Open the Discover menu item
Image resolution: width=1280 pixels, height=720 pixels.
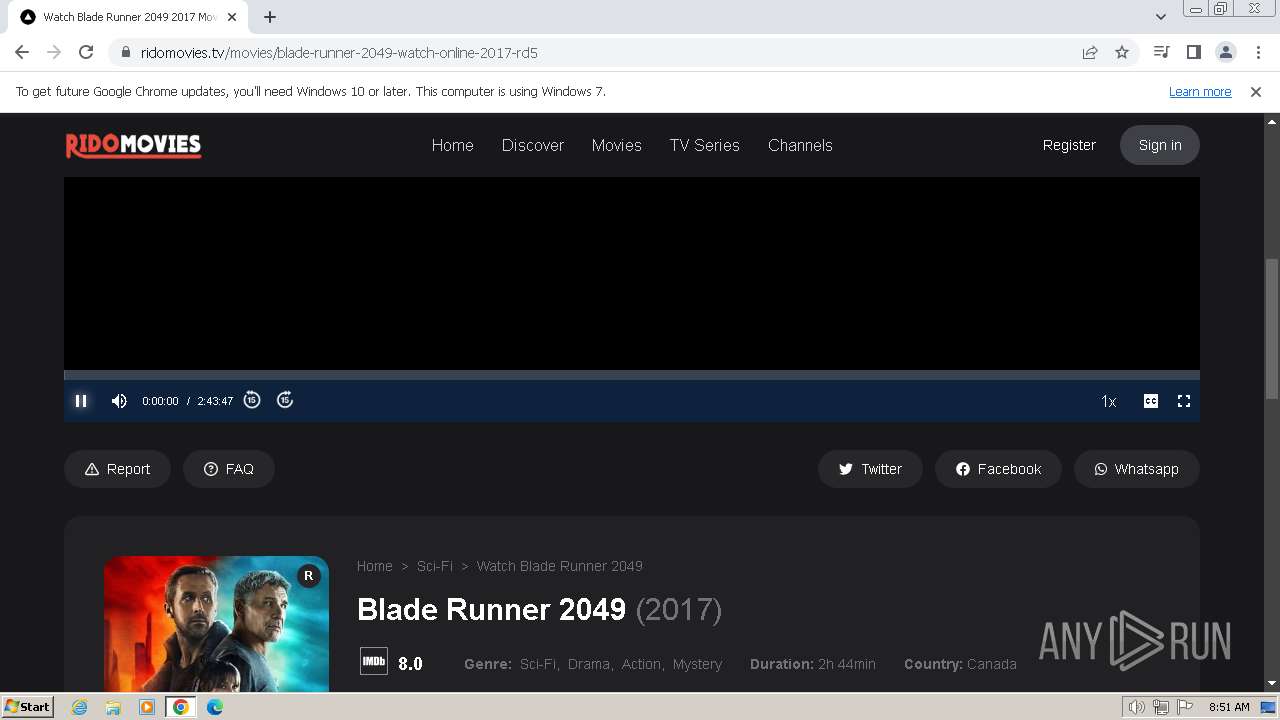(x=533, y=145)
